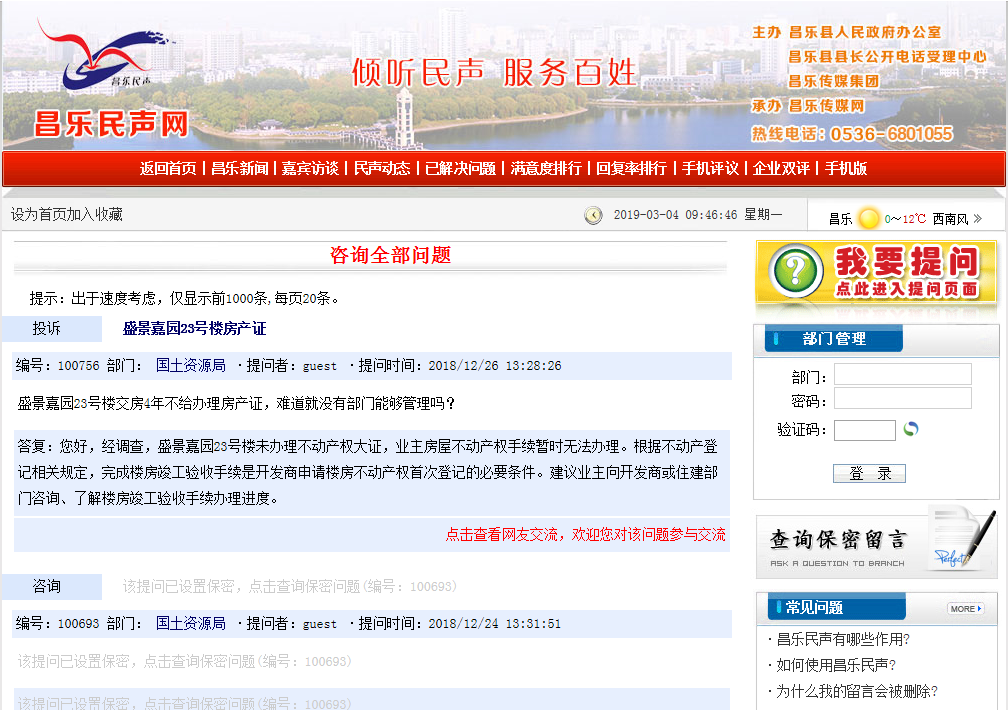The width and height of the screenshot is (1008, 710).
Task: Open 返回首页 in the navigation bar
Action: click(168, 169)
